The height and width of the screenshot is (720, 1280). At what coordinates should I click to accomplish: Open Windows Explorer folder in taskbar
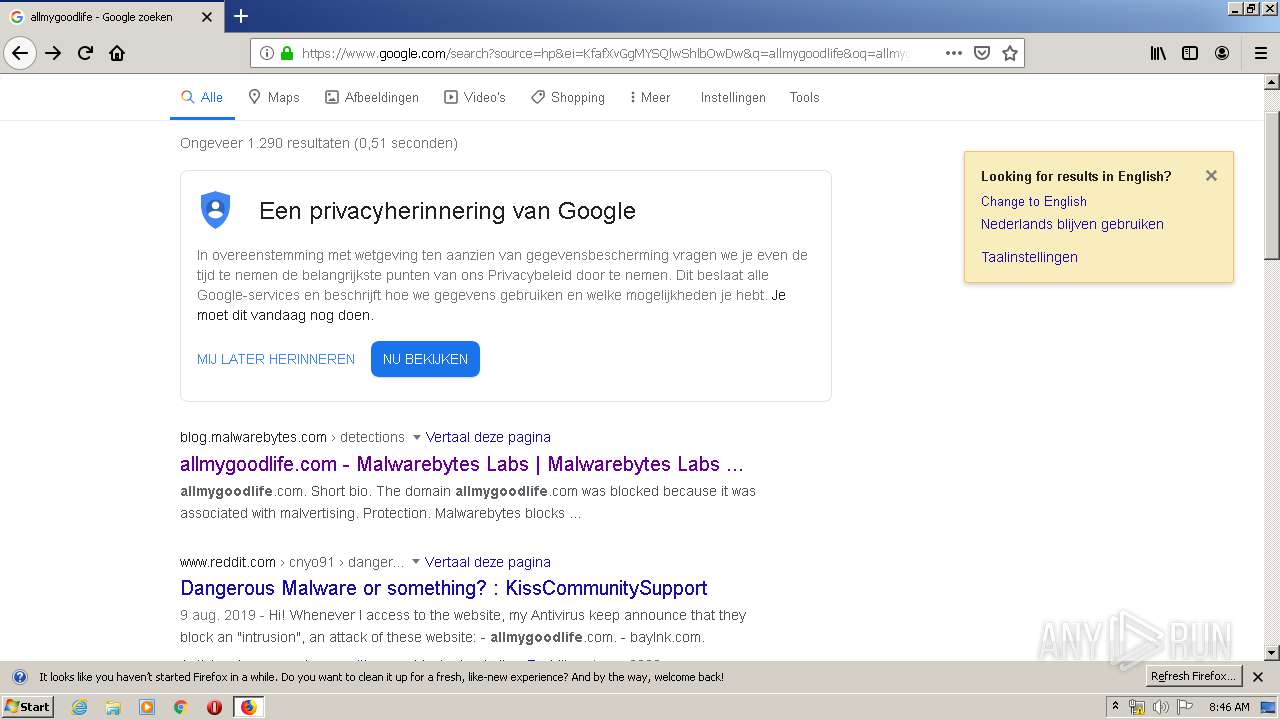click(x=113, y=707)
